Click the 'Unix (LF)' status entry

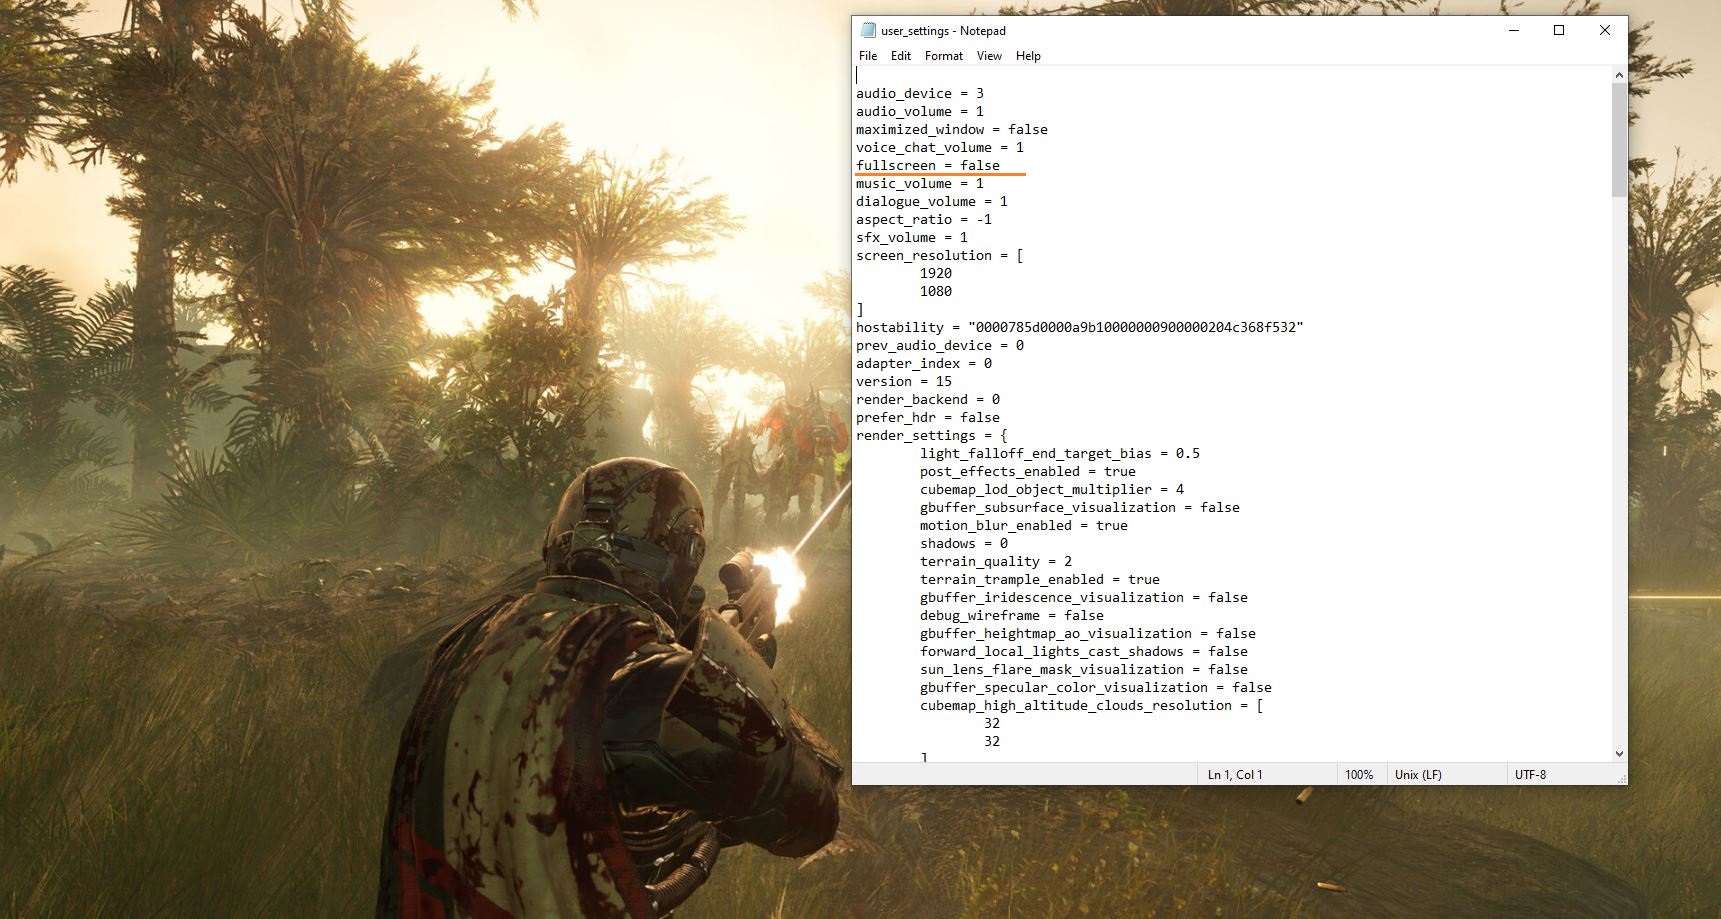pos(1418,775)
